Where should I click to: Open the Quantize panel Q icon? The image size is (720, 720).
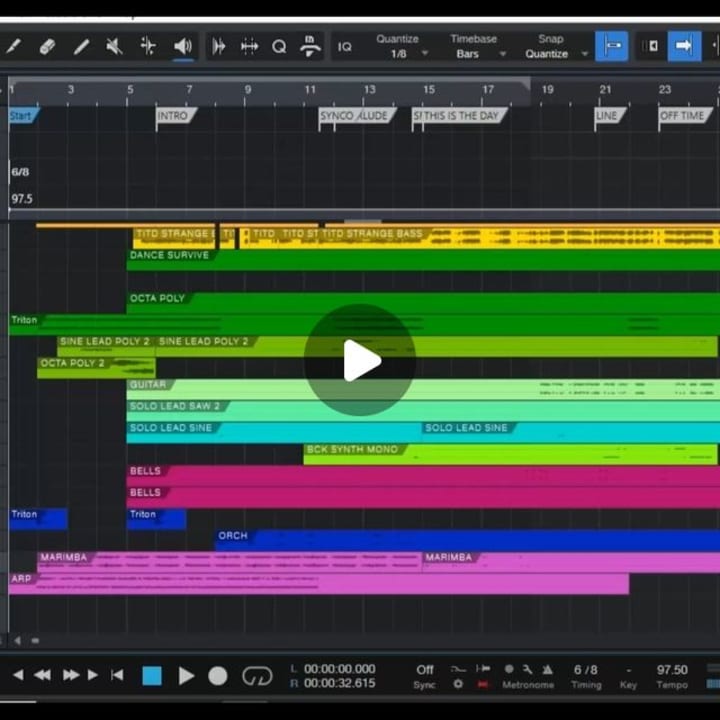279,46
